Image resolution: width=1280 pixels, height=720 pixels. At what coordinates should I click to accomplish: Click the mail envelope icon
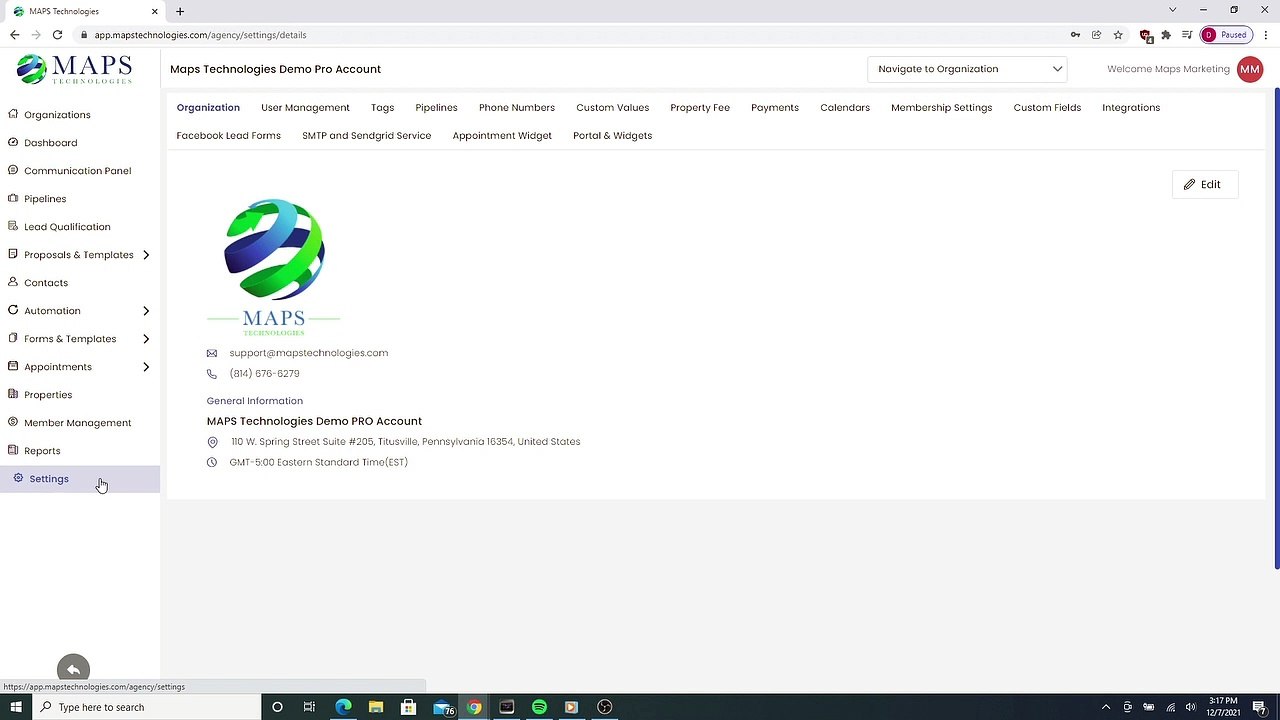pos(212,353)
